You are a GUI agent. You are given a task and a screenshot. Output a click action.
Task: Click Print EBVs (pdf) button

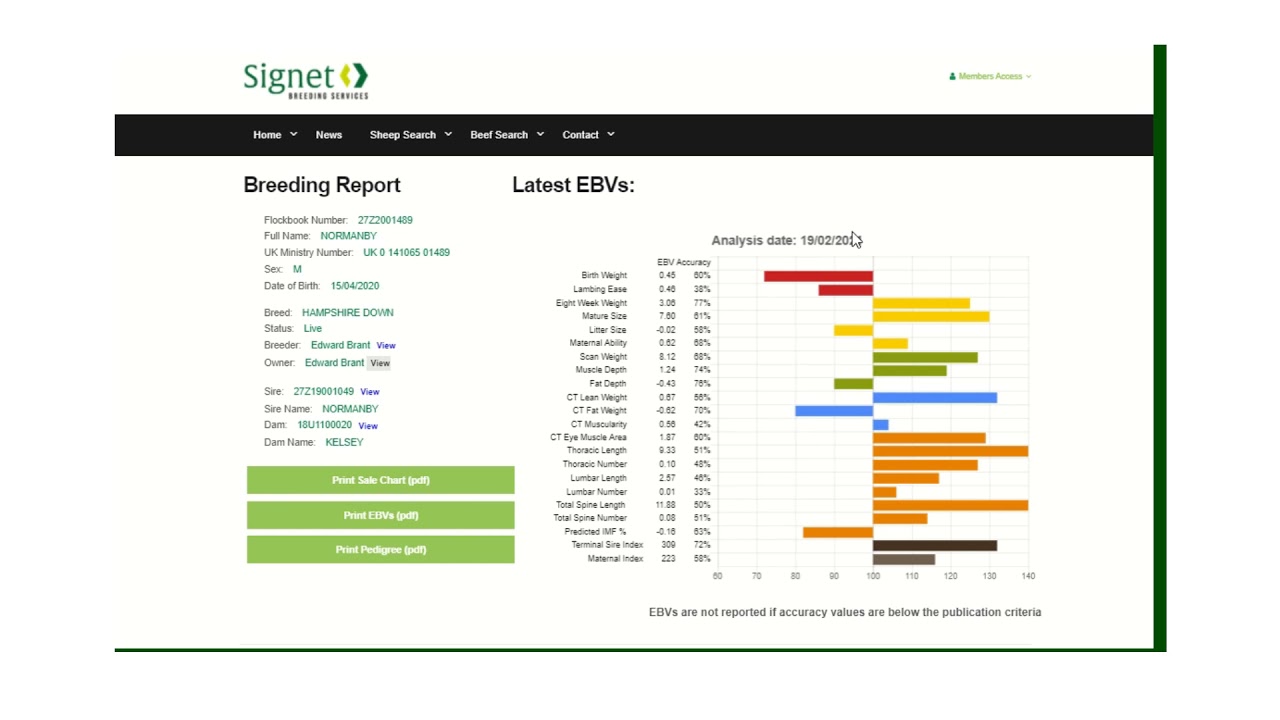pyautogui.click(x=381, y=515)
